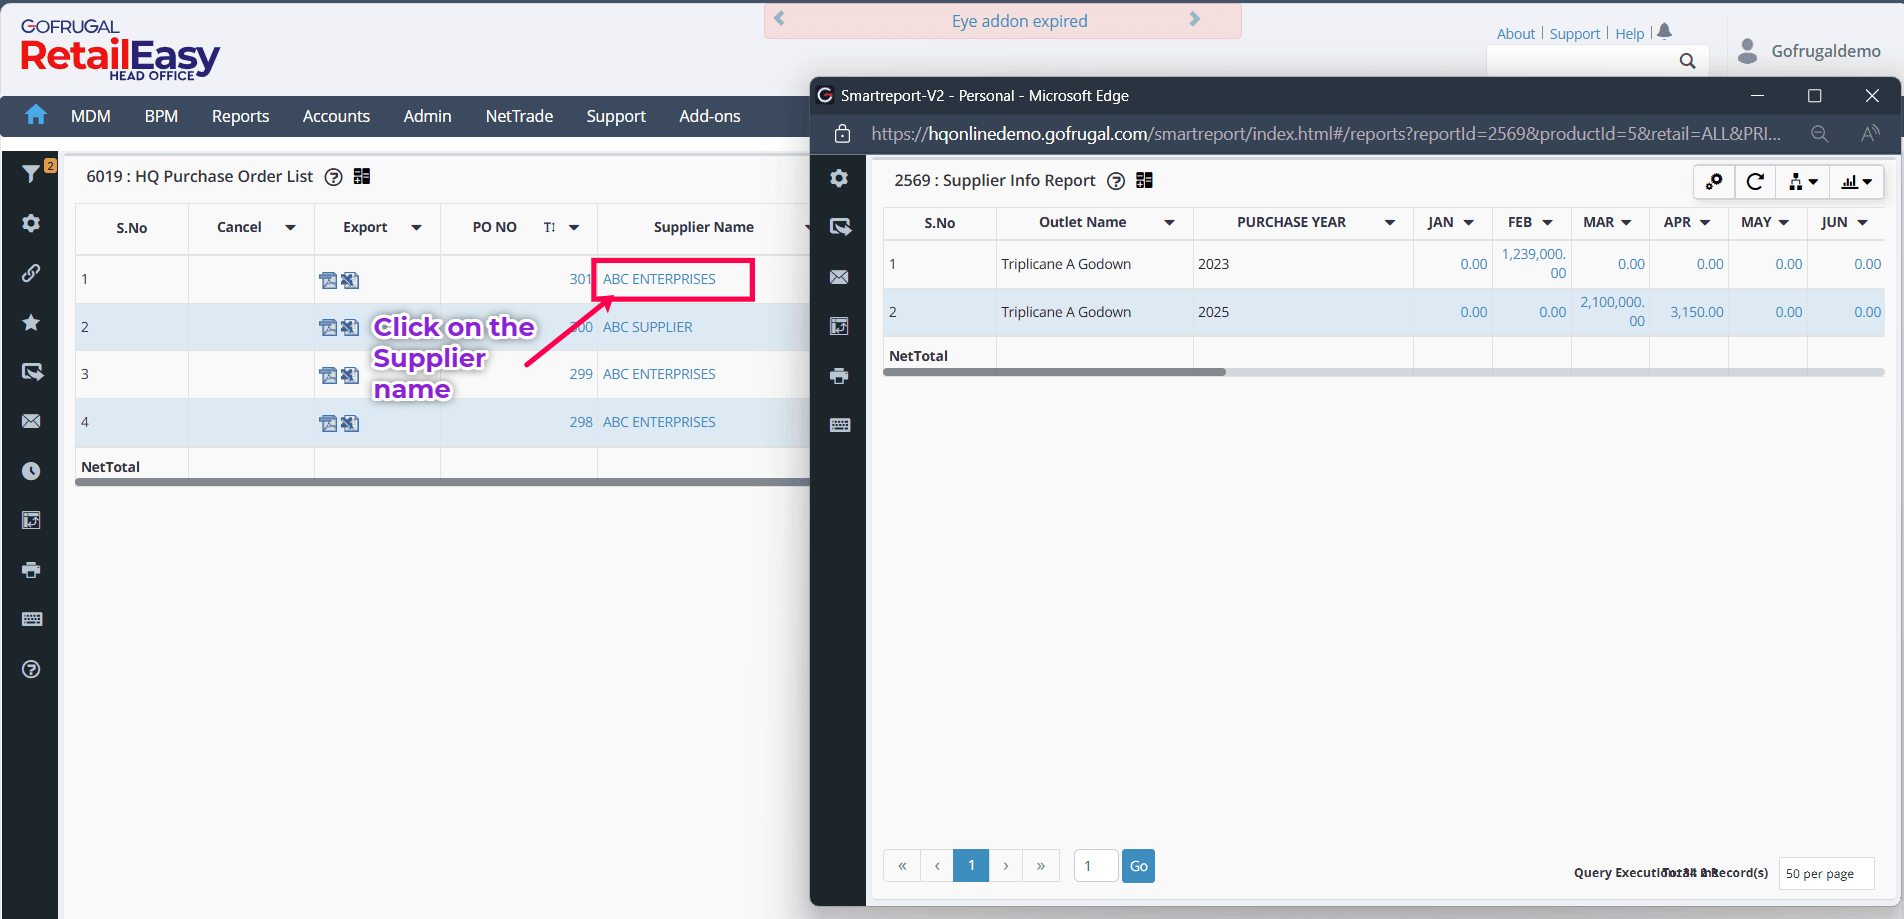Viewport: 1904px width, 919px height.
Task: Open settings gear in Purchase Order List sidebar
Action: click(x=31, y=223)
